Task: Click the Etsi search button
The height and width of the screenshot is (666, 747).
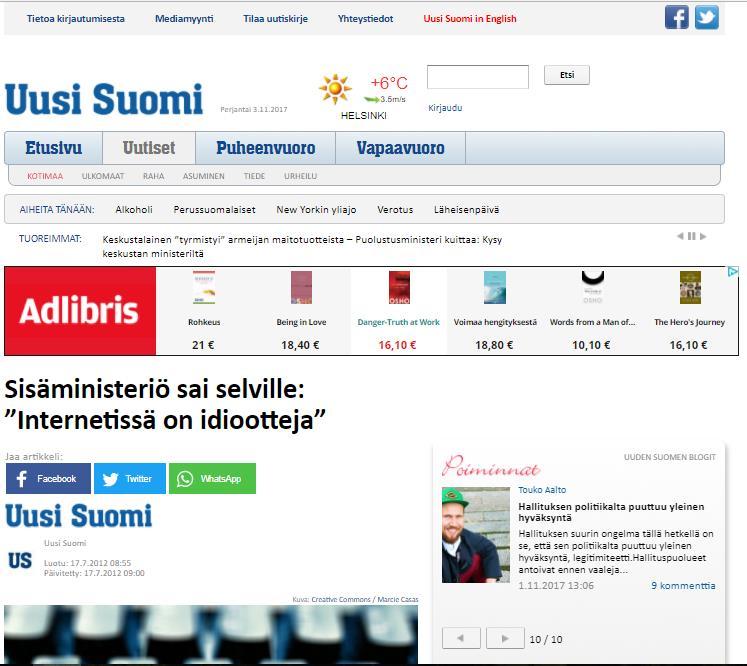Action: (567, 75)
